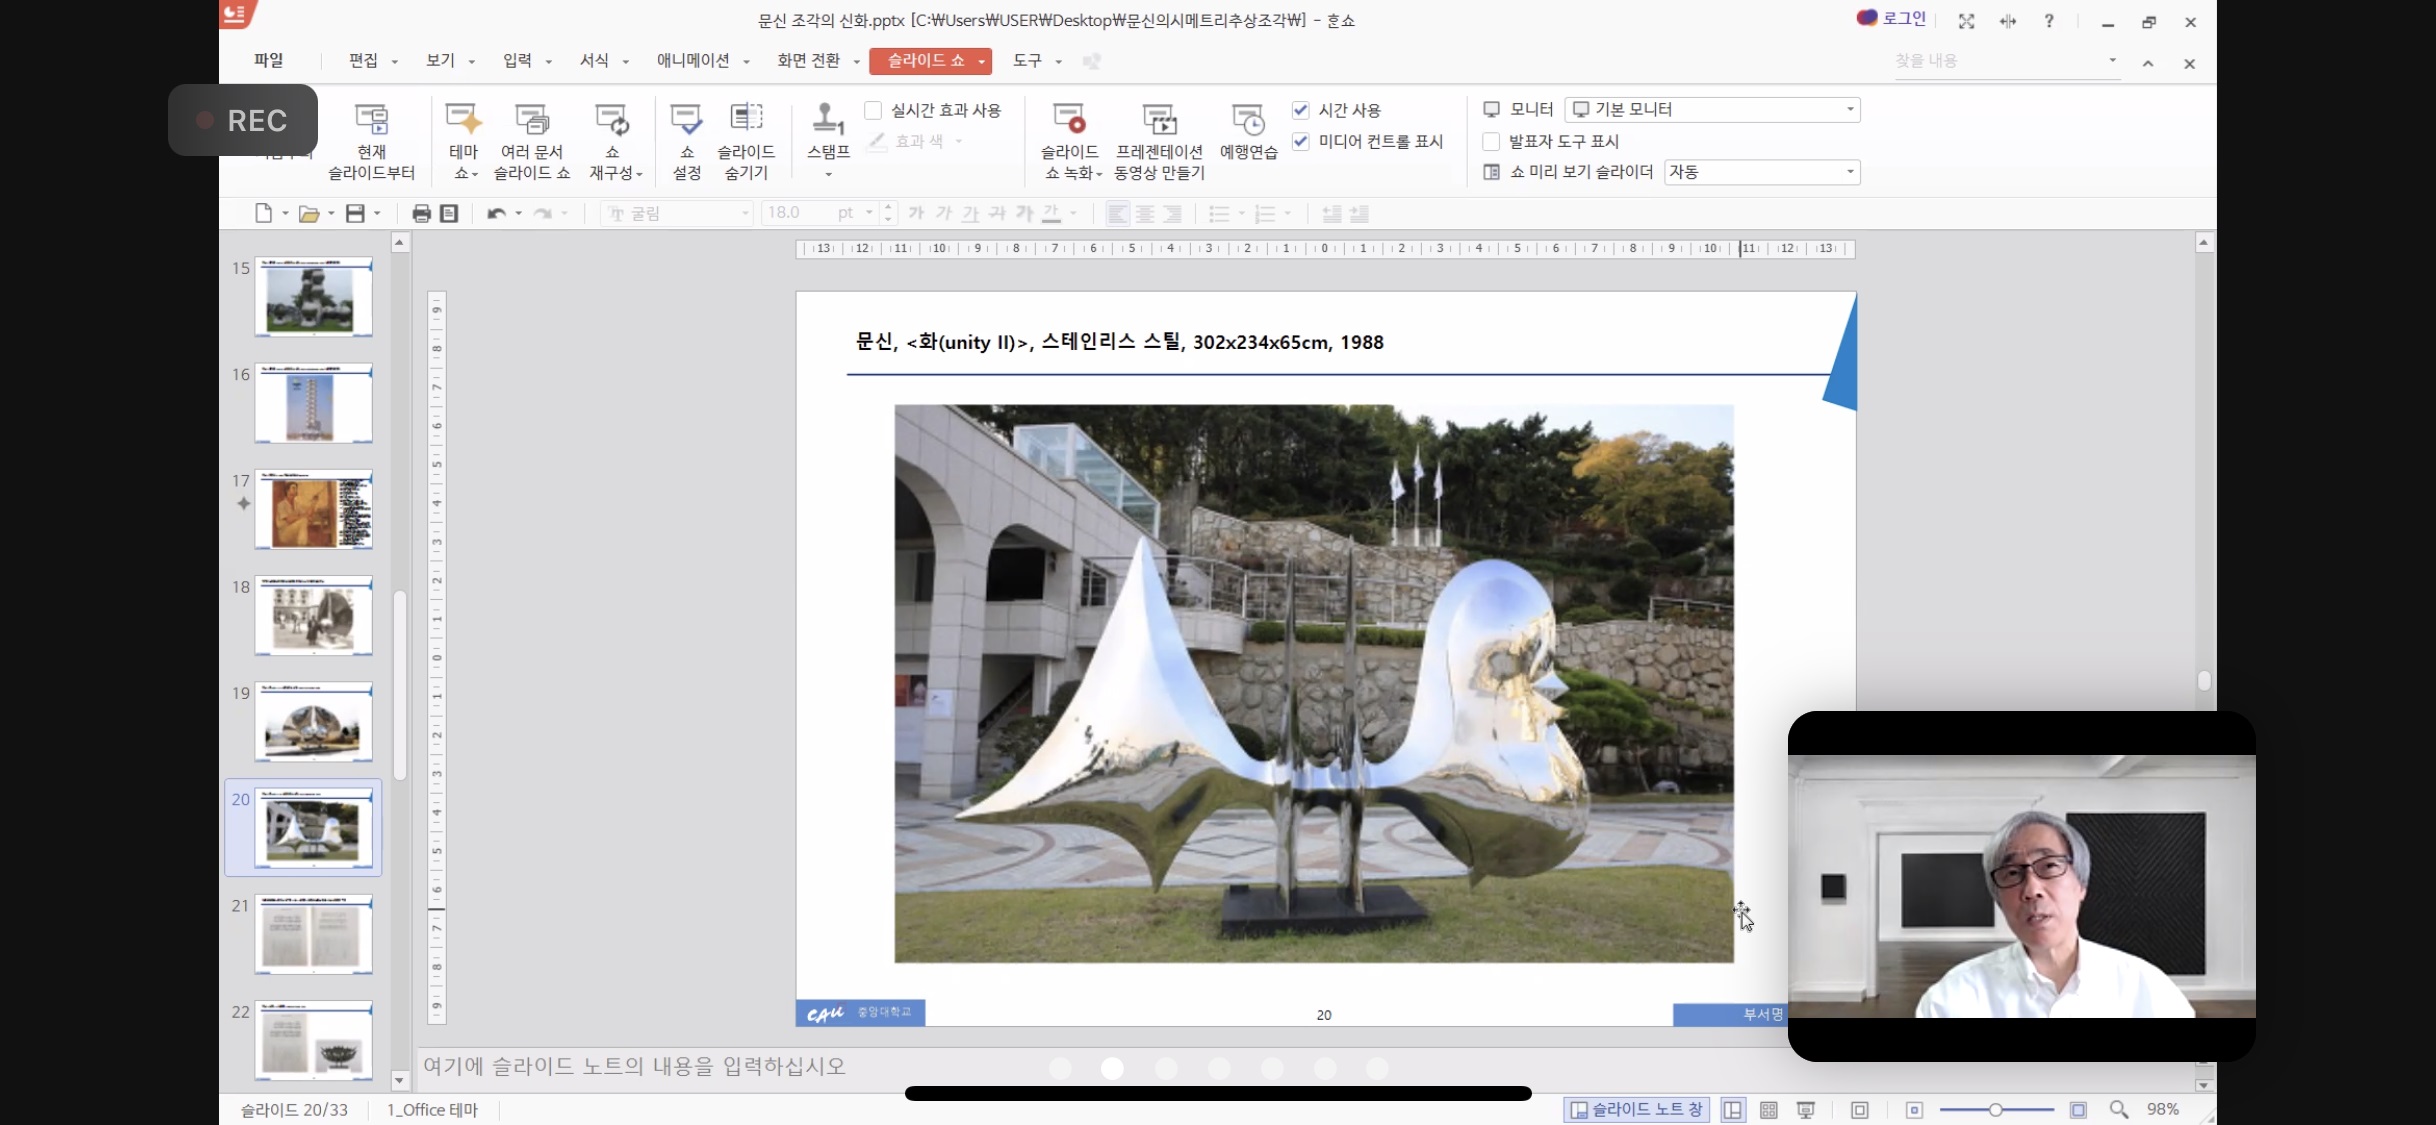Open show settings (쇼 설정)

686,142
